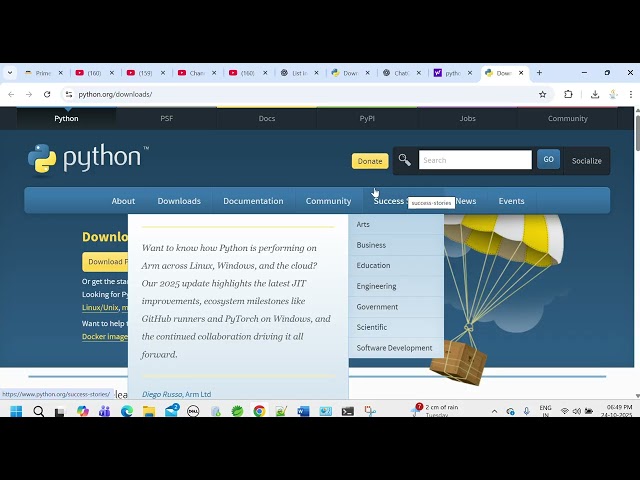
Task: Bookmark this page with the star icon
Action: pos(542,94)
